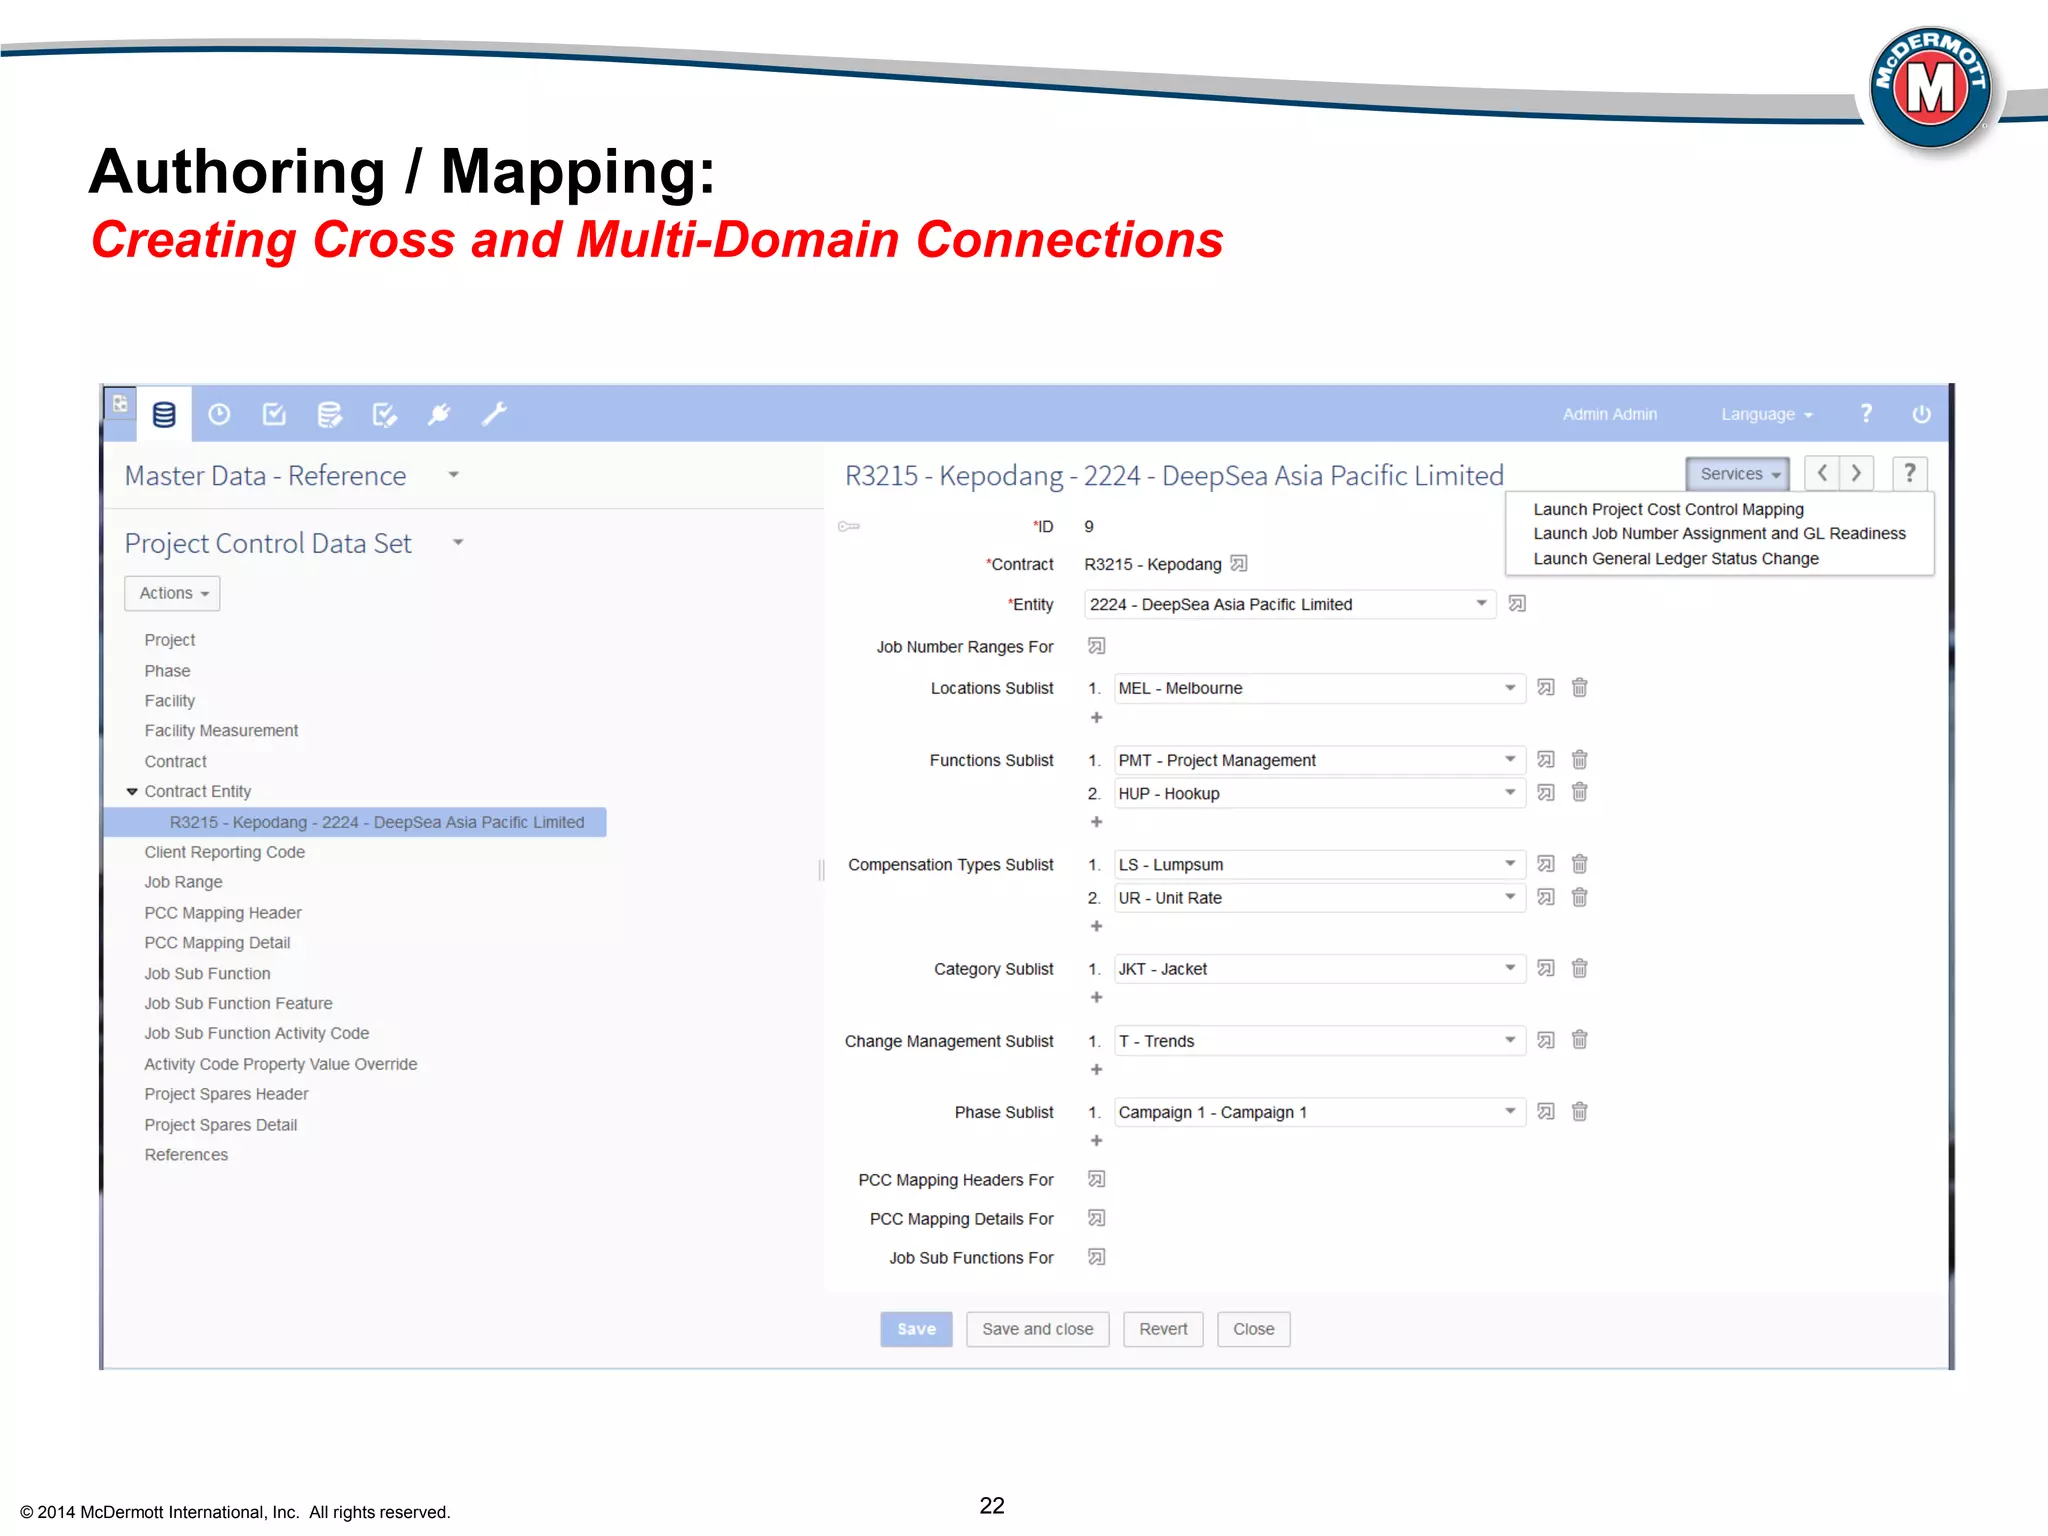
Task: Open the Actions dropdown
Action: point(172,593)
